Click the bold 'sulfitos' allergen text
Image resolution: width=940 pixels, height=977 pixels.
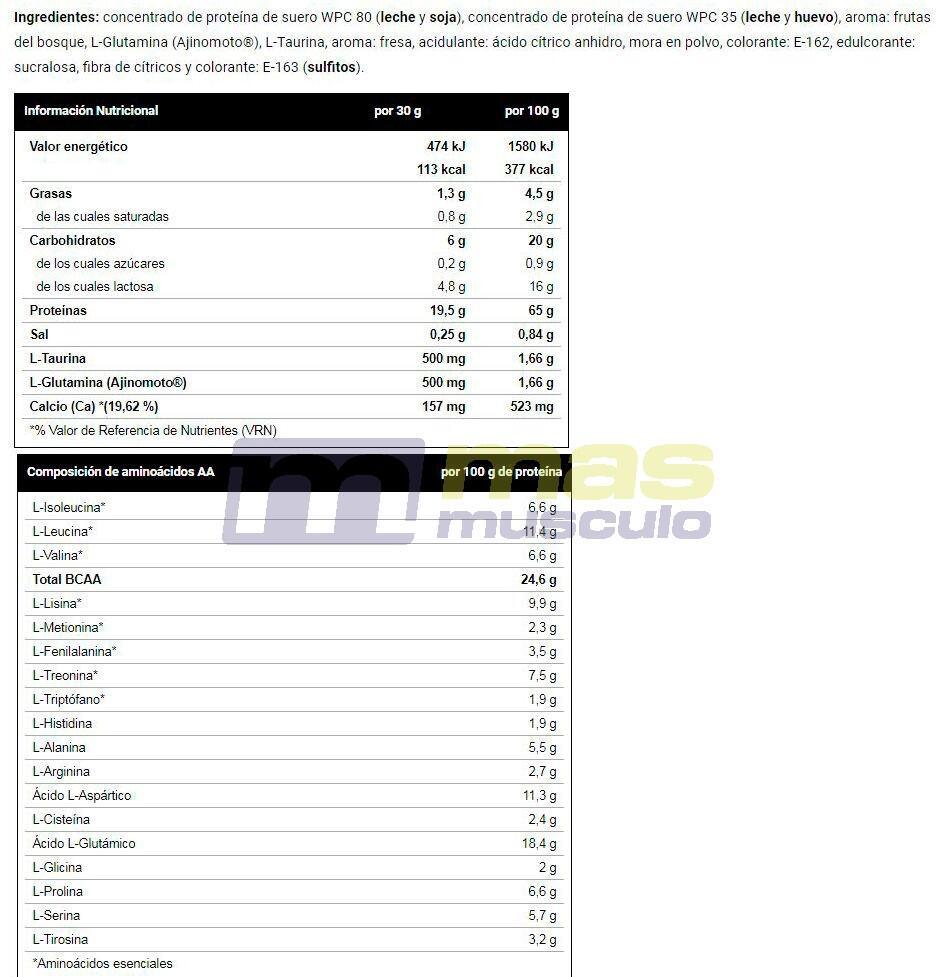tap(331, 67)
